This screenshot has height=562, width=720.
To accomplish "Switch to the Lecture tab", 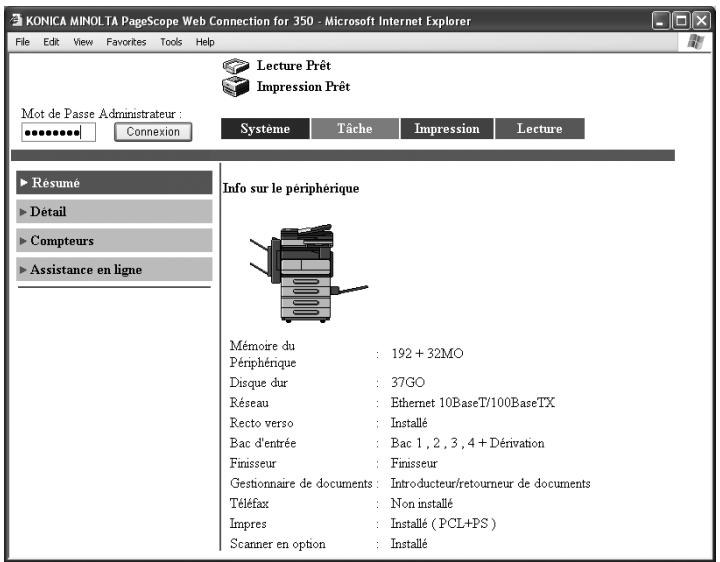I will (x=540, y=129).
